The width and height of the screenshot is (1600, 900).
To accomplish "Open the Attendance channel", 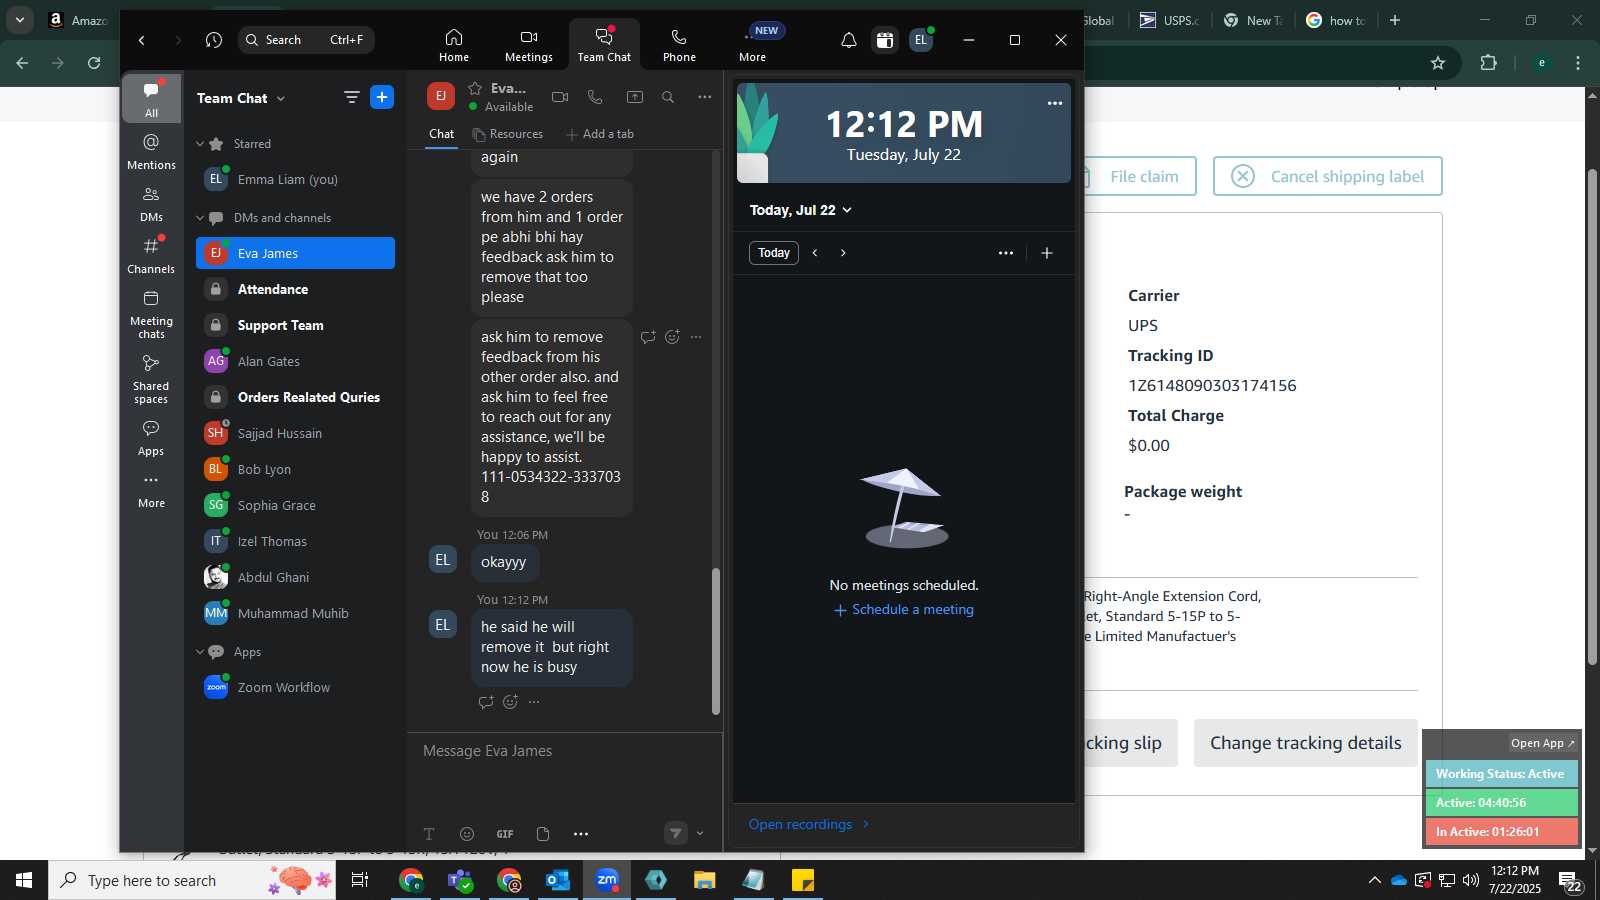I will (295, 289).
